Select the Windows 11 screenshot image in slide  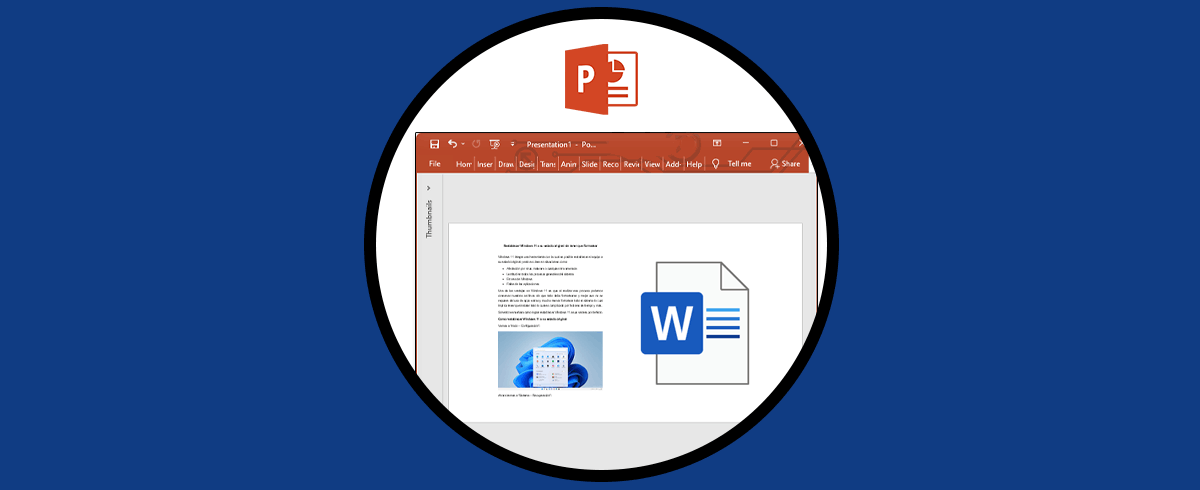pos(550,360)
